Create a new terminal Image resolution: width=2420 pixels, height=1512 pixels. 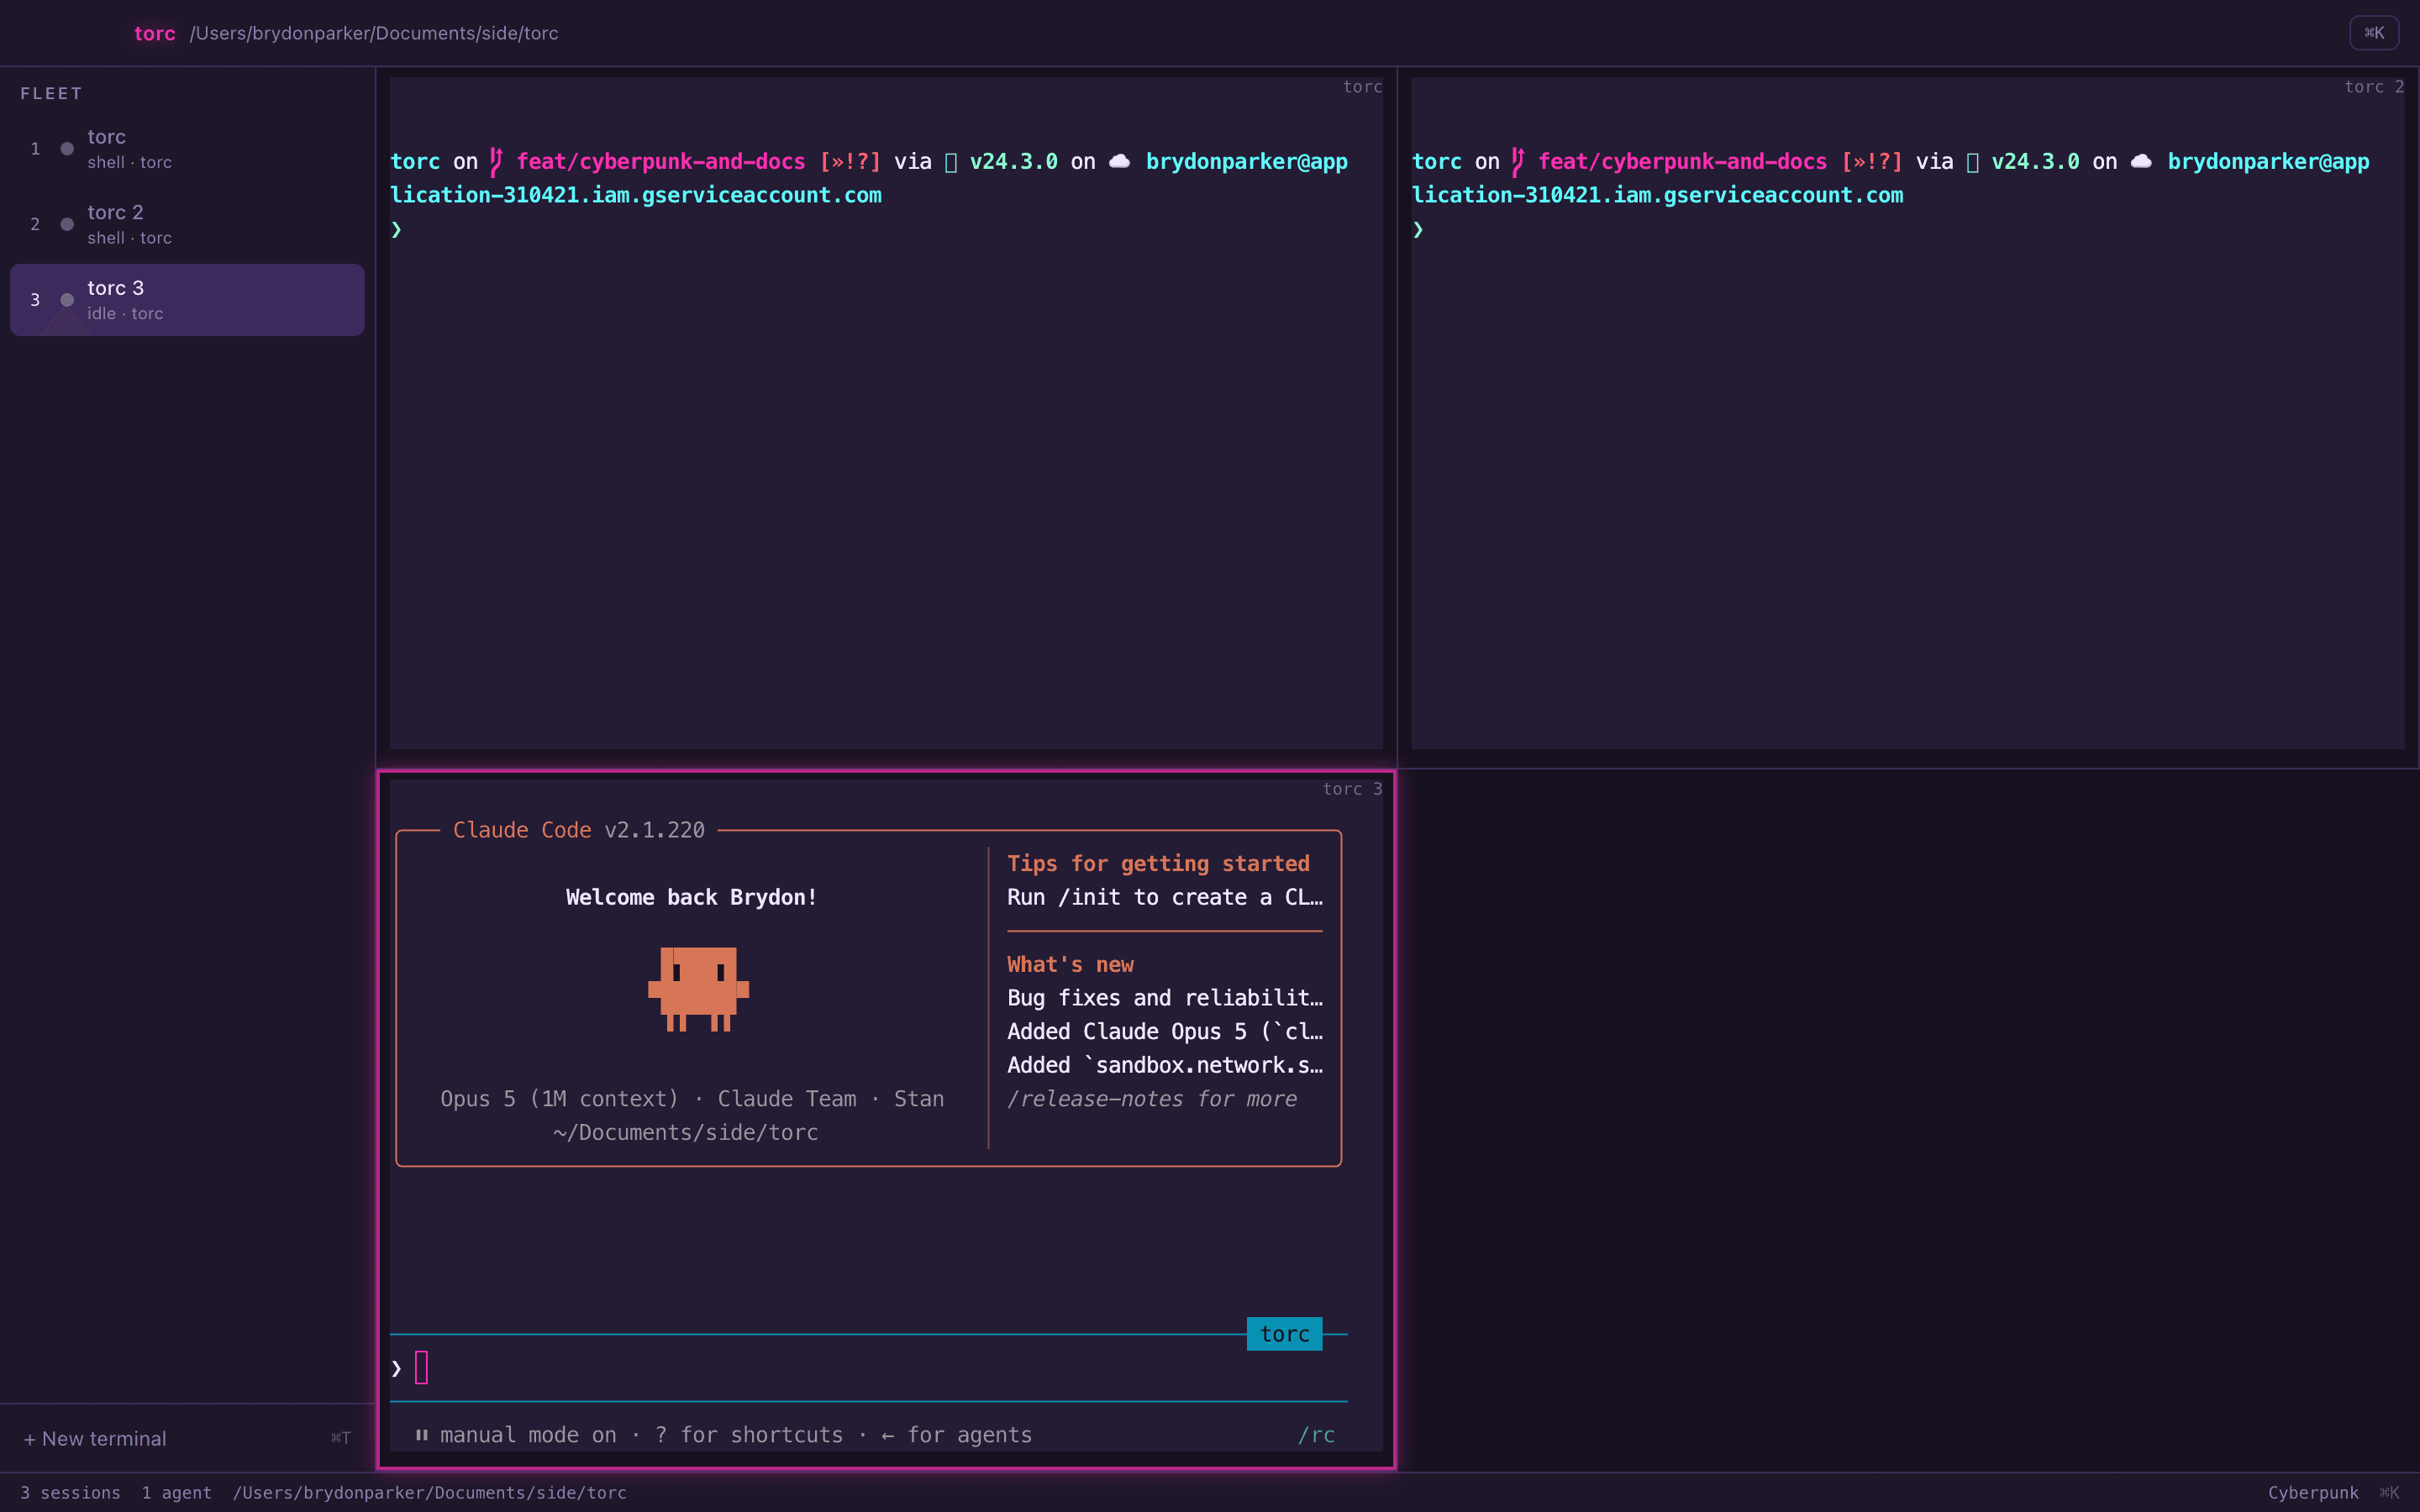click(187, 1438)
